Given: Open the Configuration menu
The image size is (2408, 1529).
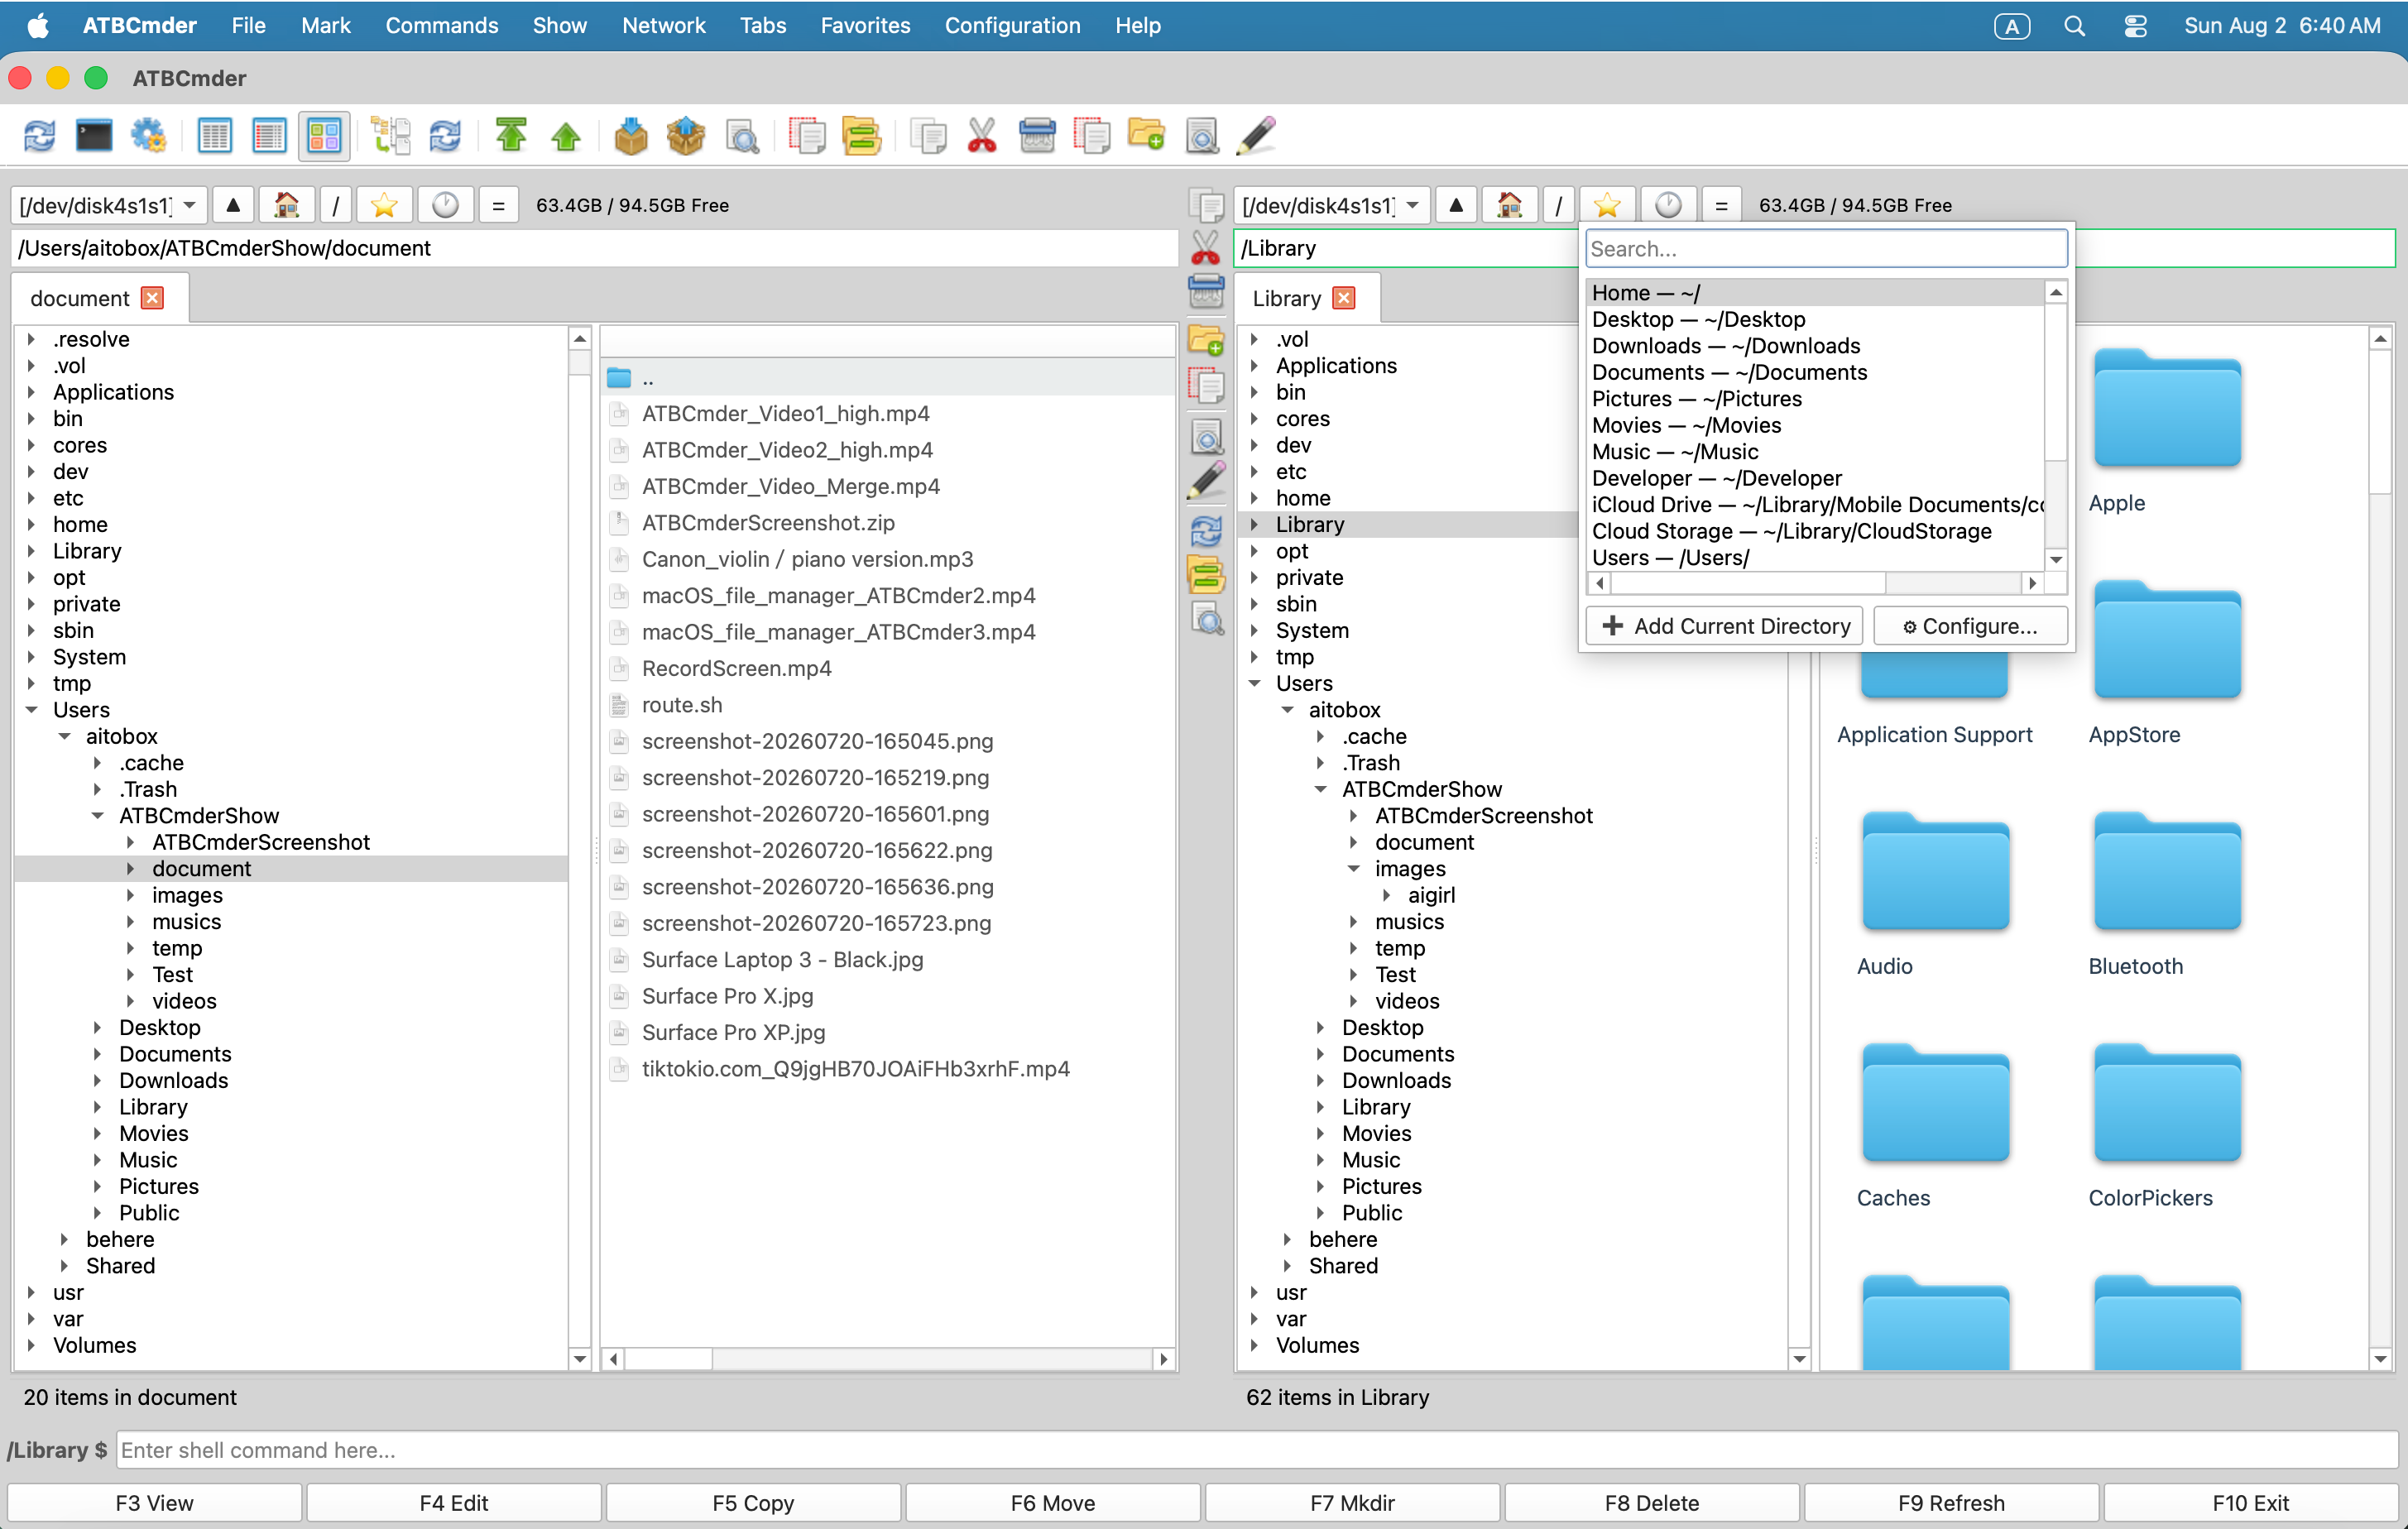Looking at the screenshot, I should coord(1012,26).
